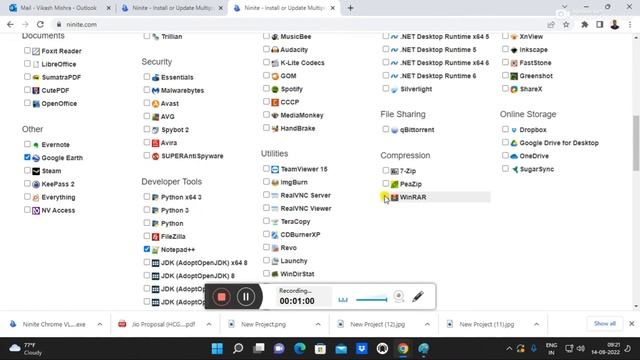Open the Chrome extensions puzzle icon
Image resolution: width=640 pixels, height=360 pixels.
(x=584, y=24)
